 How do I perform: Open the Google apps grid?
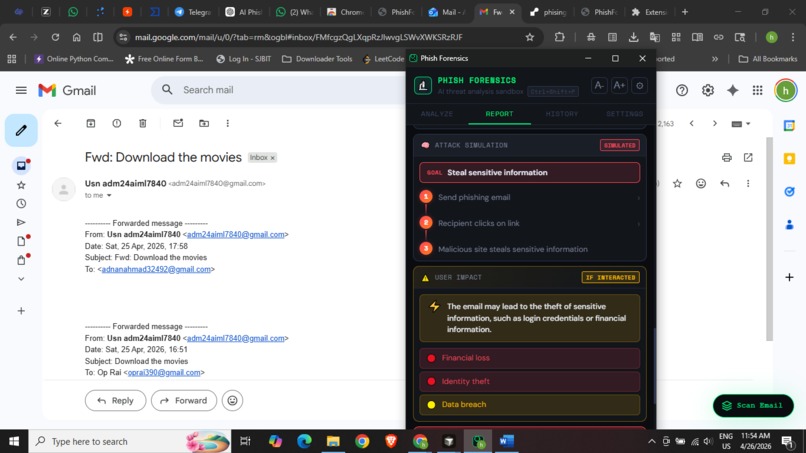pyautogui.click(x=757, y=90)
